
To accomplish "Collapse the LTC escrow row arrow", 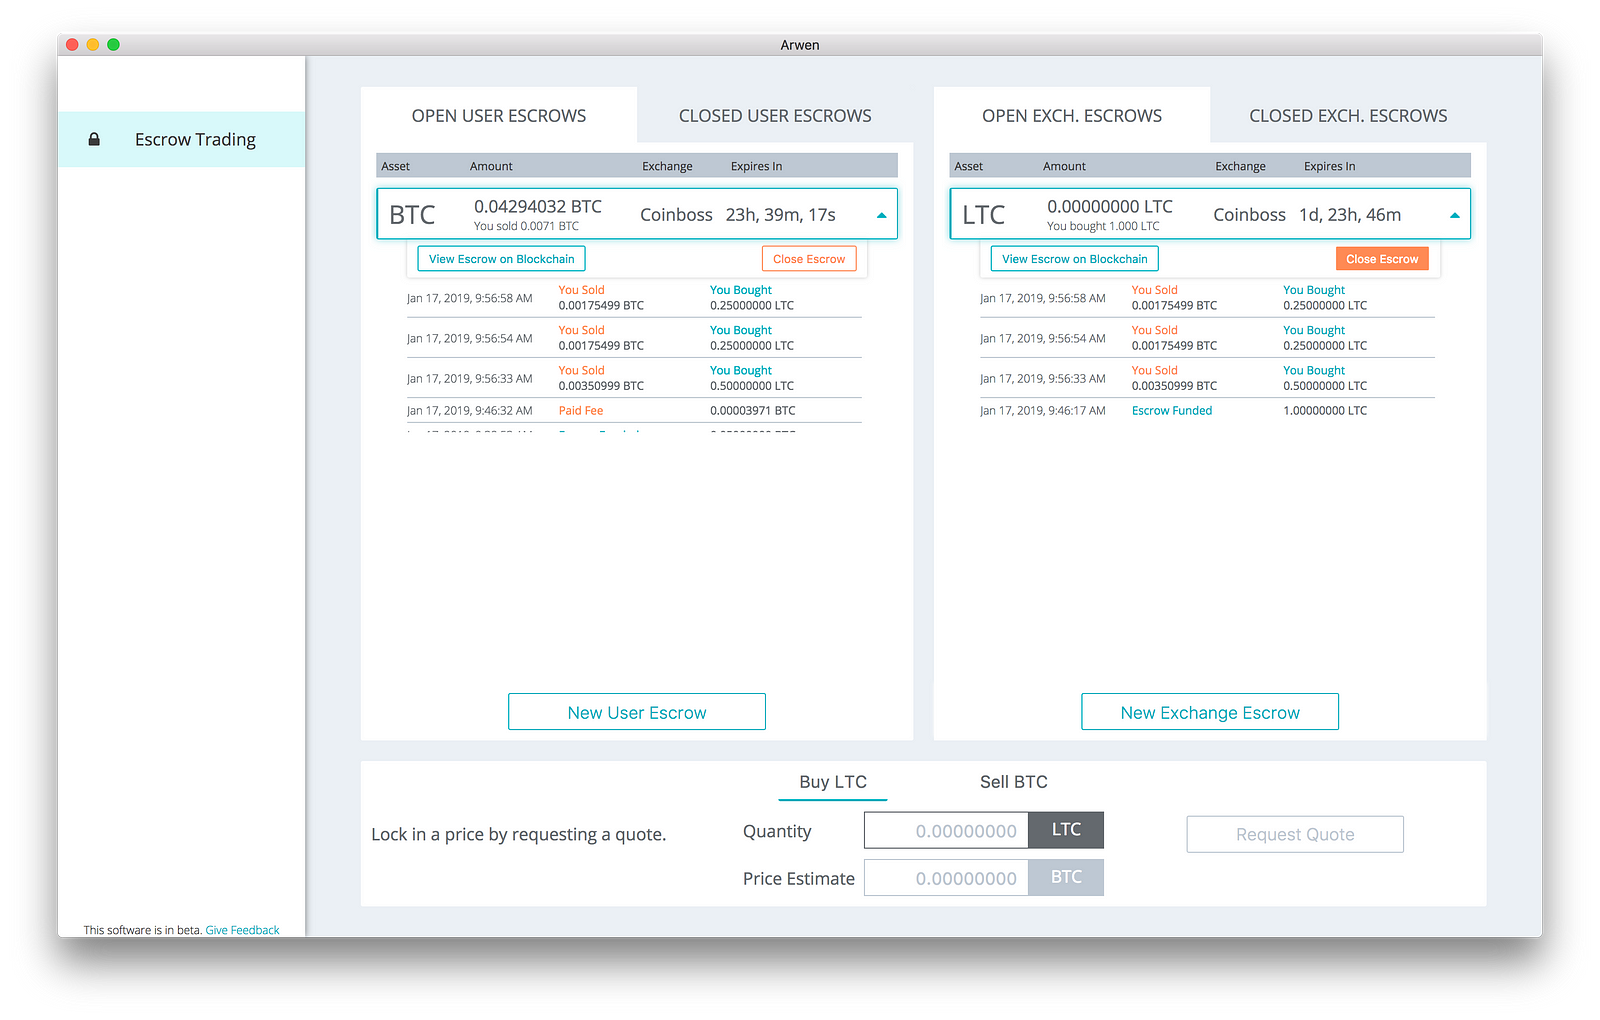I will [1454, 216].
